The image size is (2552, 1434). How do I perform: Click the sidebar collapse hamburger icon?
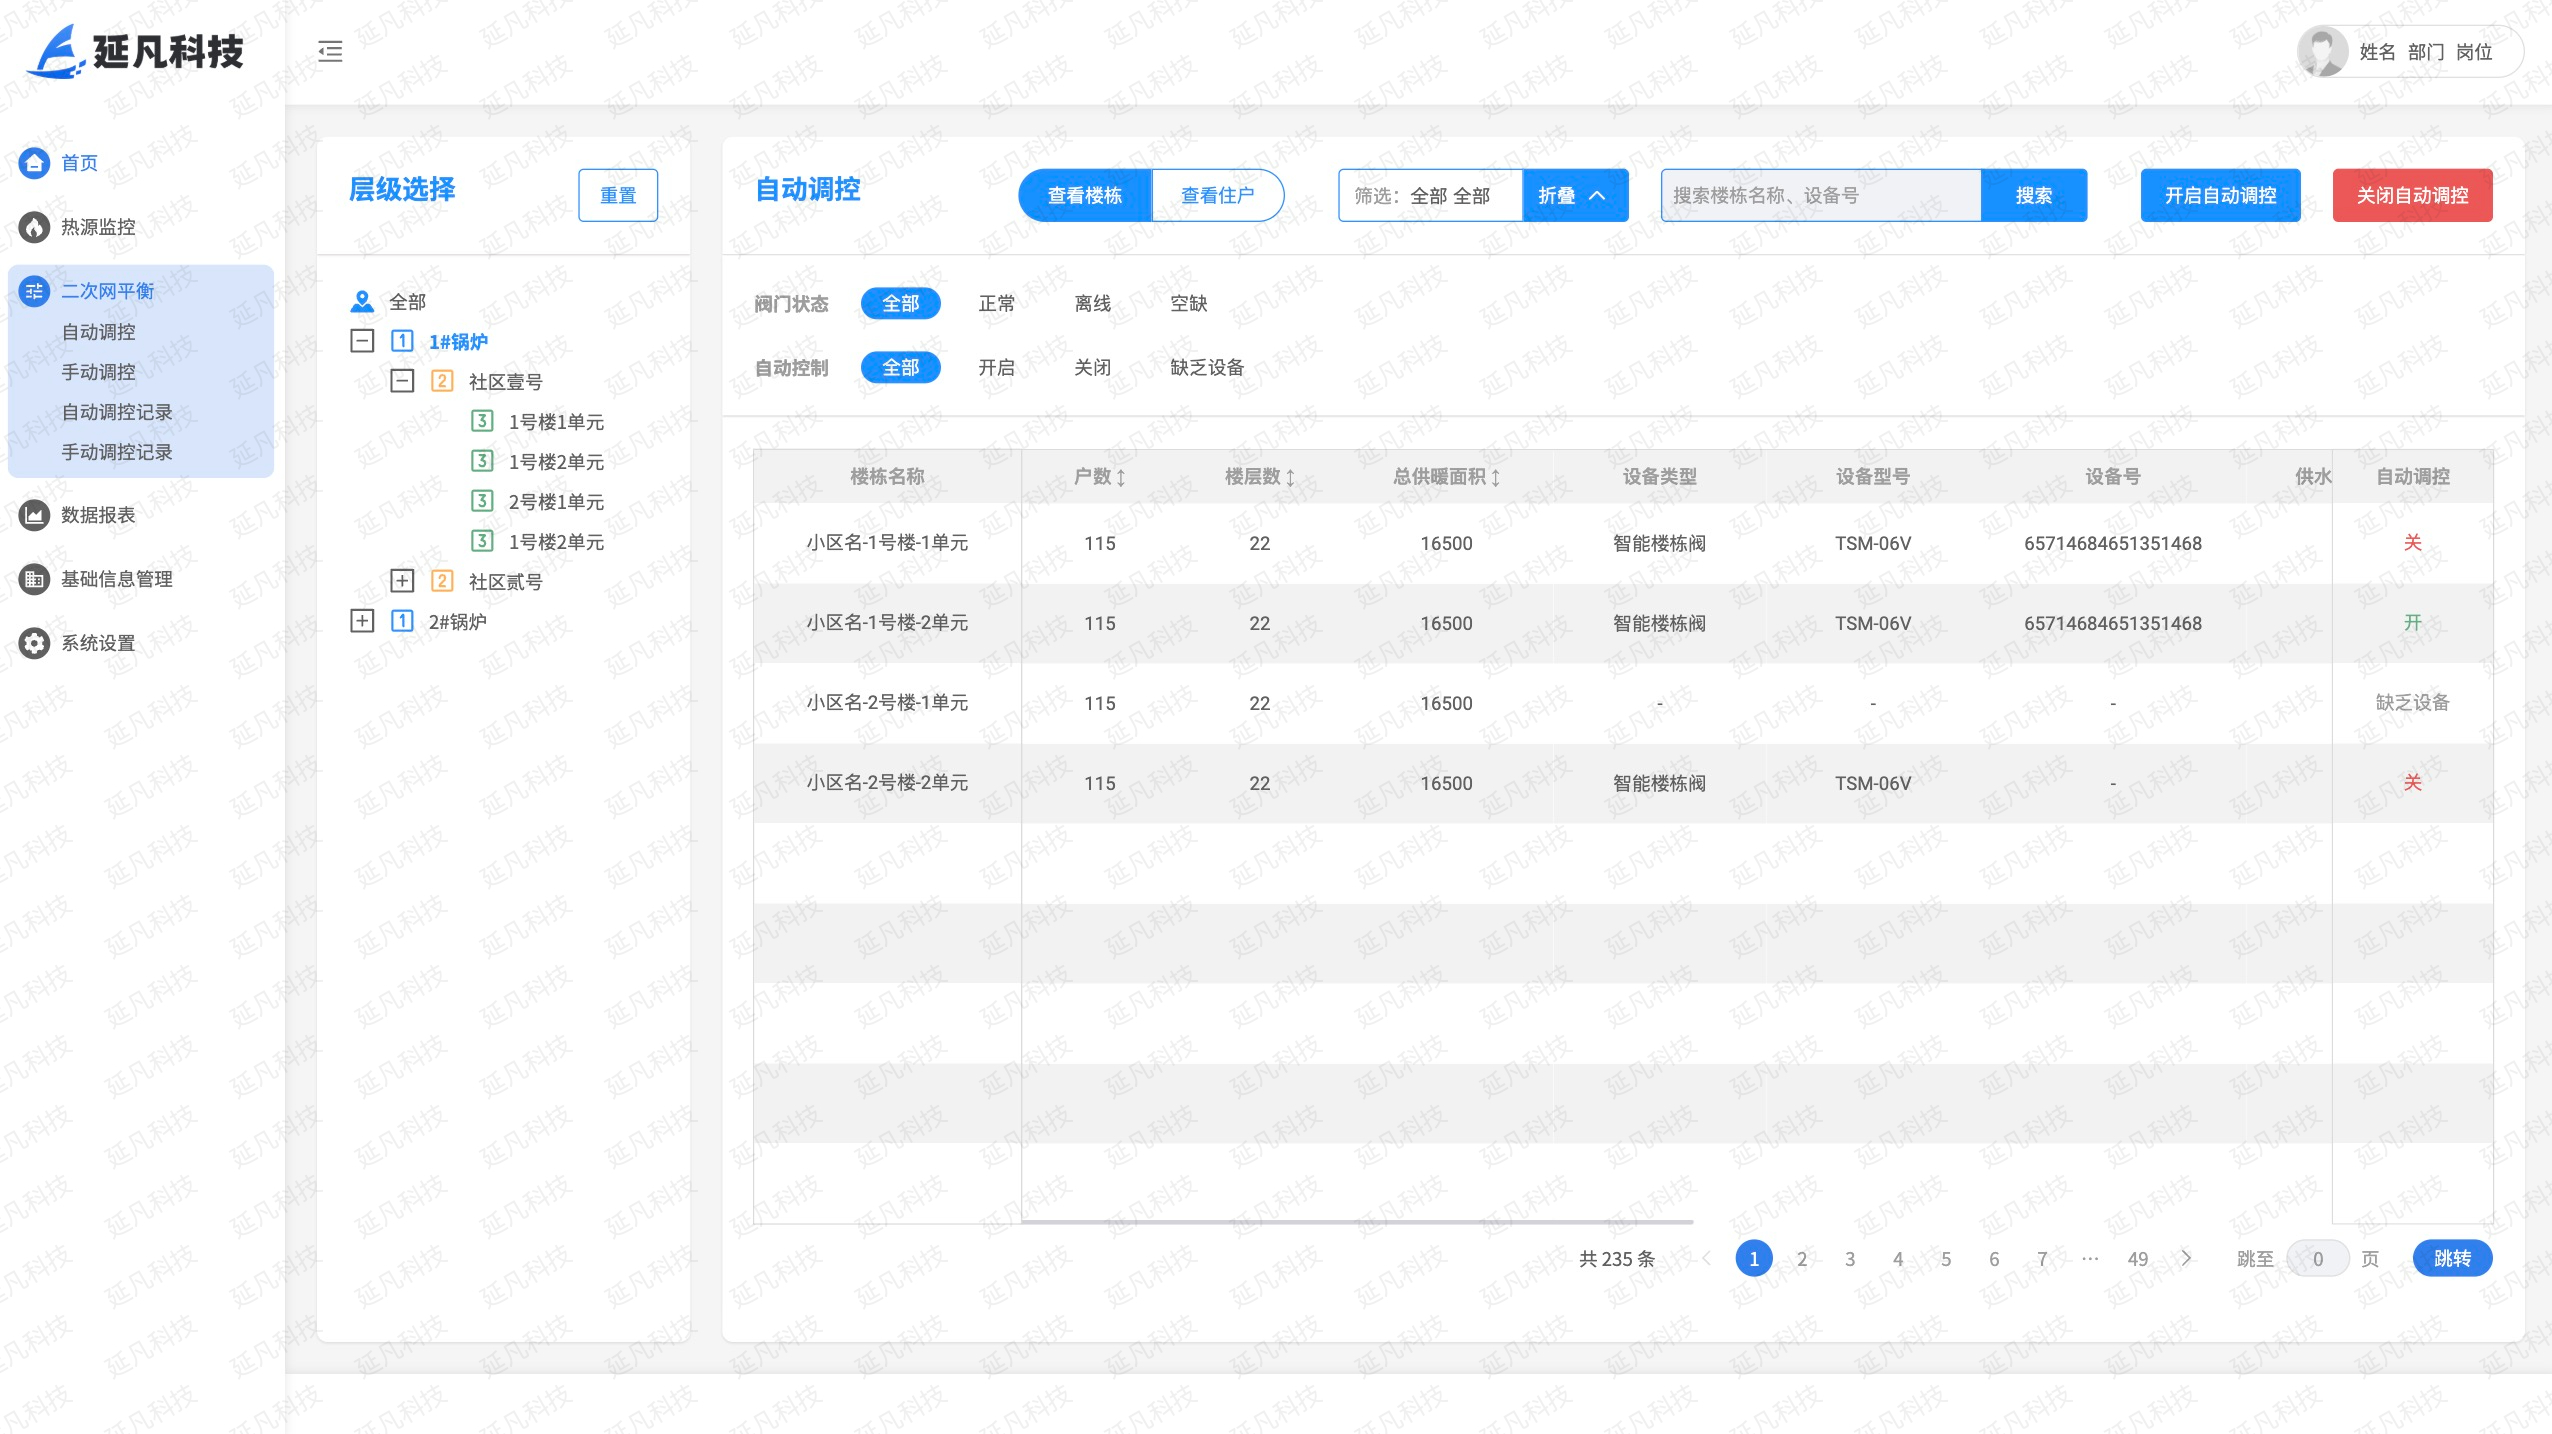(330, 51)
